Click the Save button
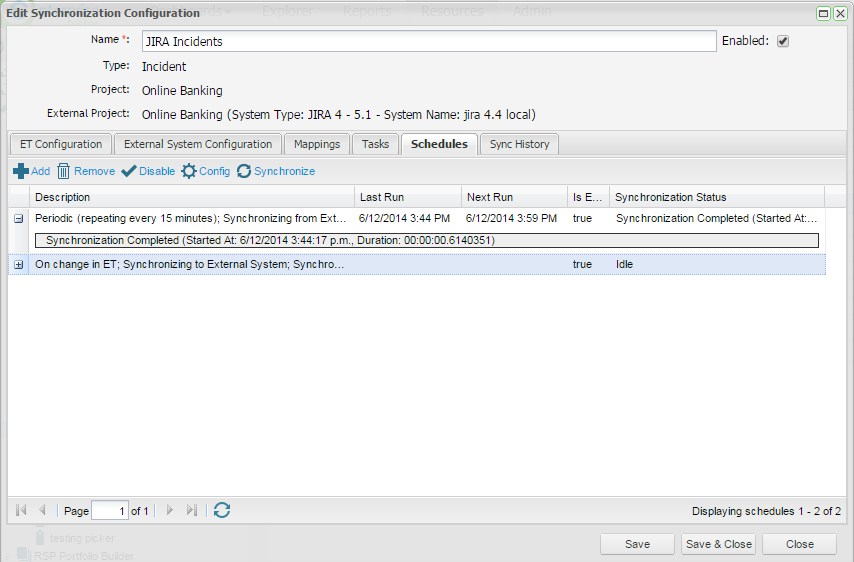 [x=637, y=544]
